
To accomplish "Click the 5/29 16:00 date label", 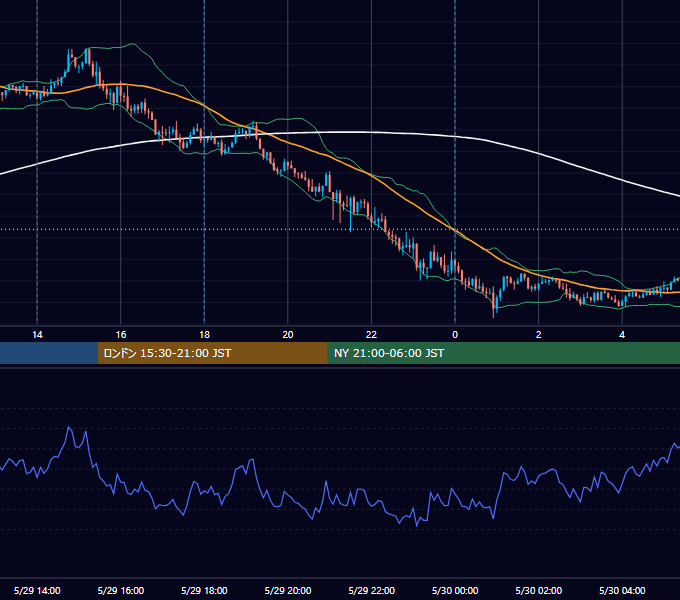I will pyautogui.click(x=121, y=590).
